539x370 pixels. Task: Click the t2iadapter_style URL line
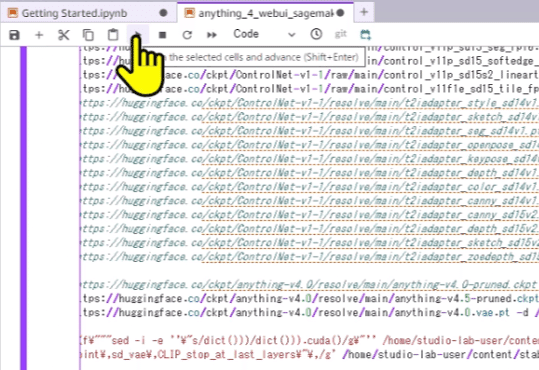310,103
